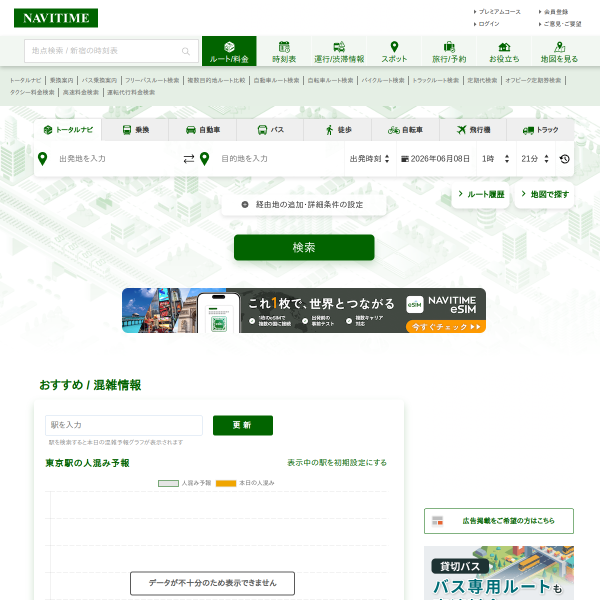The width and height of the screenshot is (600, 600).
Task: Click the search history clock icon
Action: point(565,159)
